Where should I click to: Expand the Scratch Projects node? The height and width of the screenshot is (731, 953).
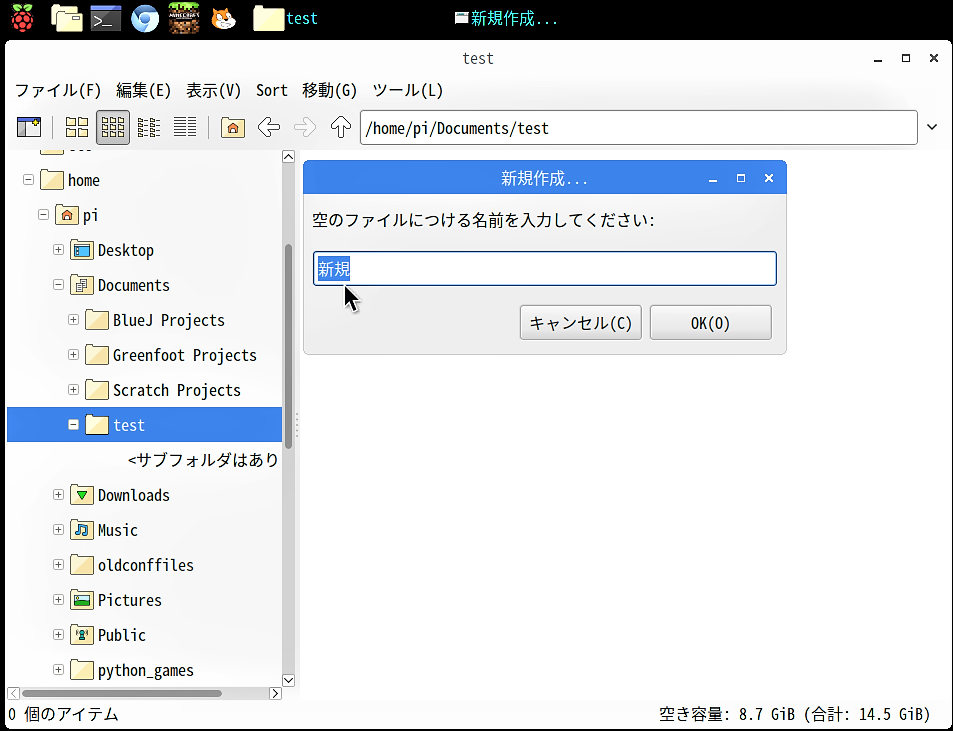pos(74,390)
